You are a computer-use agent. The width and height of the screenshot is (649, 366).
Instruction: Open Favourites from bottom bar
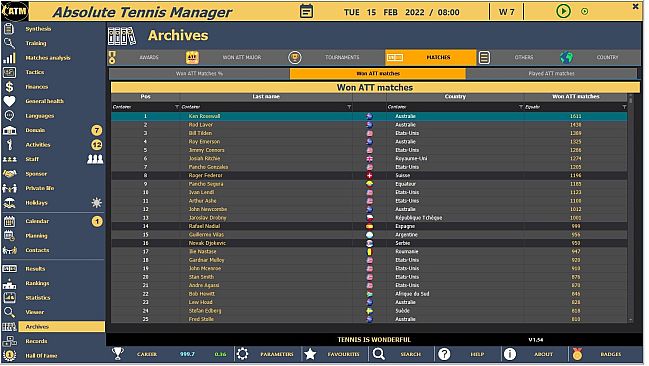pyautogui.click(x=333, y=354)
